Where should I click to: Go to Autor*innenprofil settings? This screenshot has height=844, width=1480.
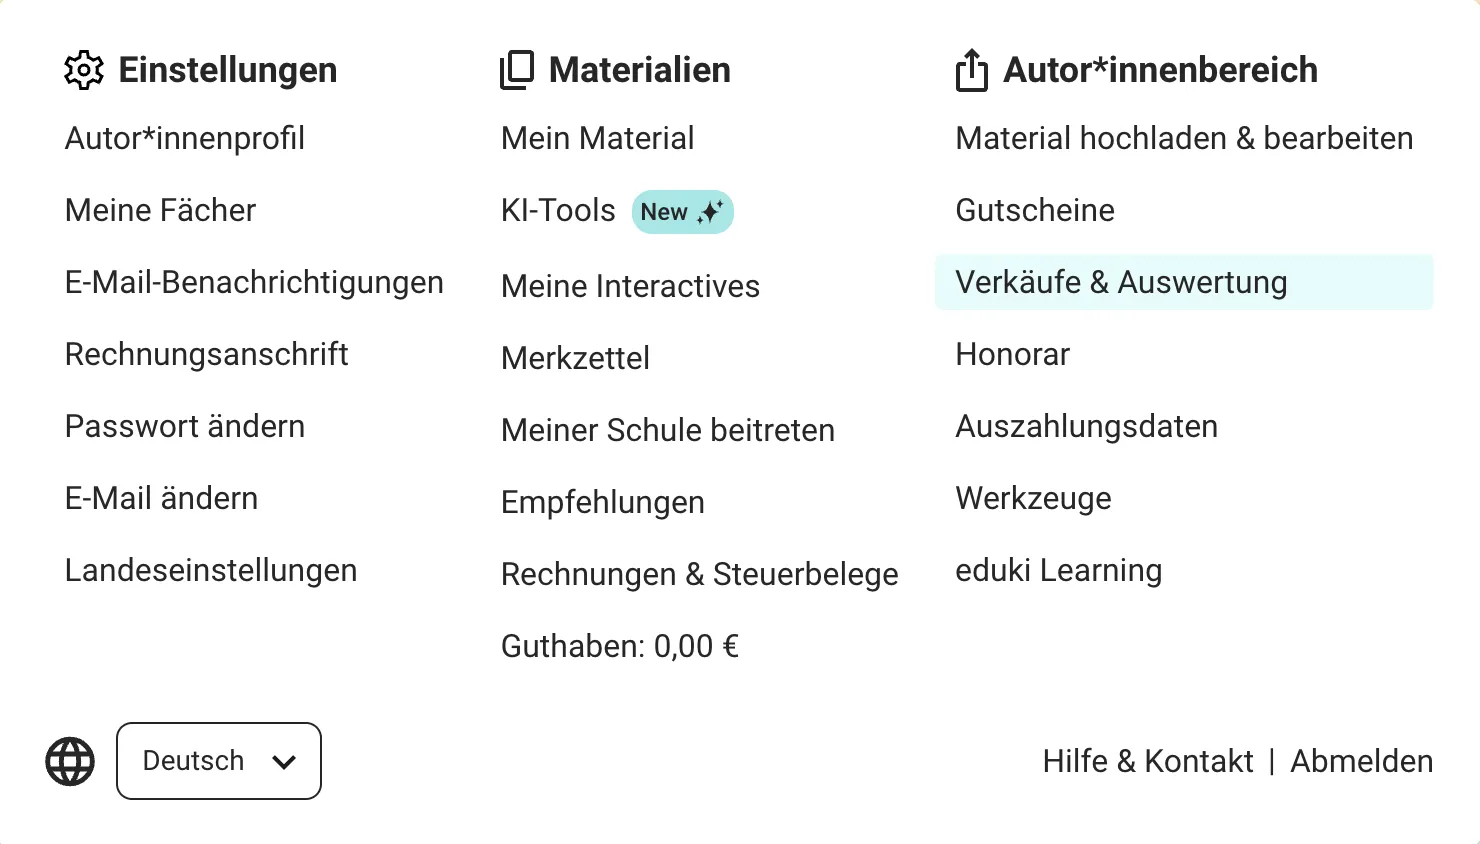coord(185,138)
